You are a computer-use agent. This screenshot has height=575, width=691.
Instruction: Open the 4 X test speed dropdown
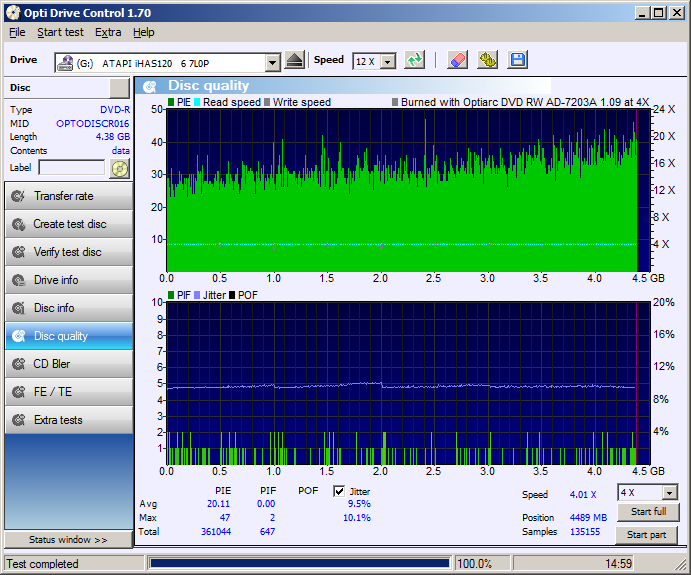point(669,492)
